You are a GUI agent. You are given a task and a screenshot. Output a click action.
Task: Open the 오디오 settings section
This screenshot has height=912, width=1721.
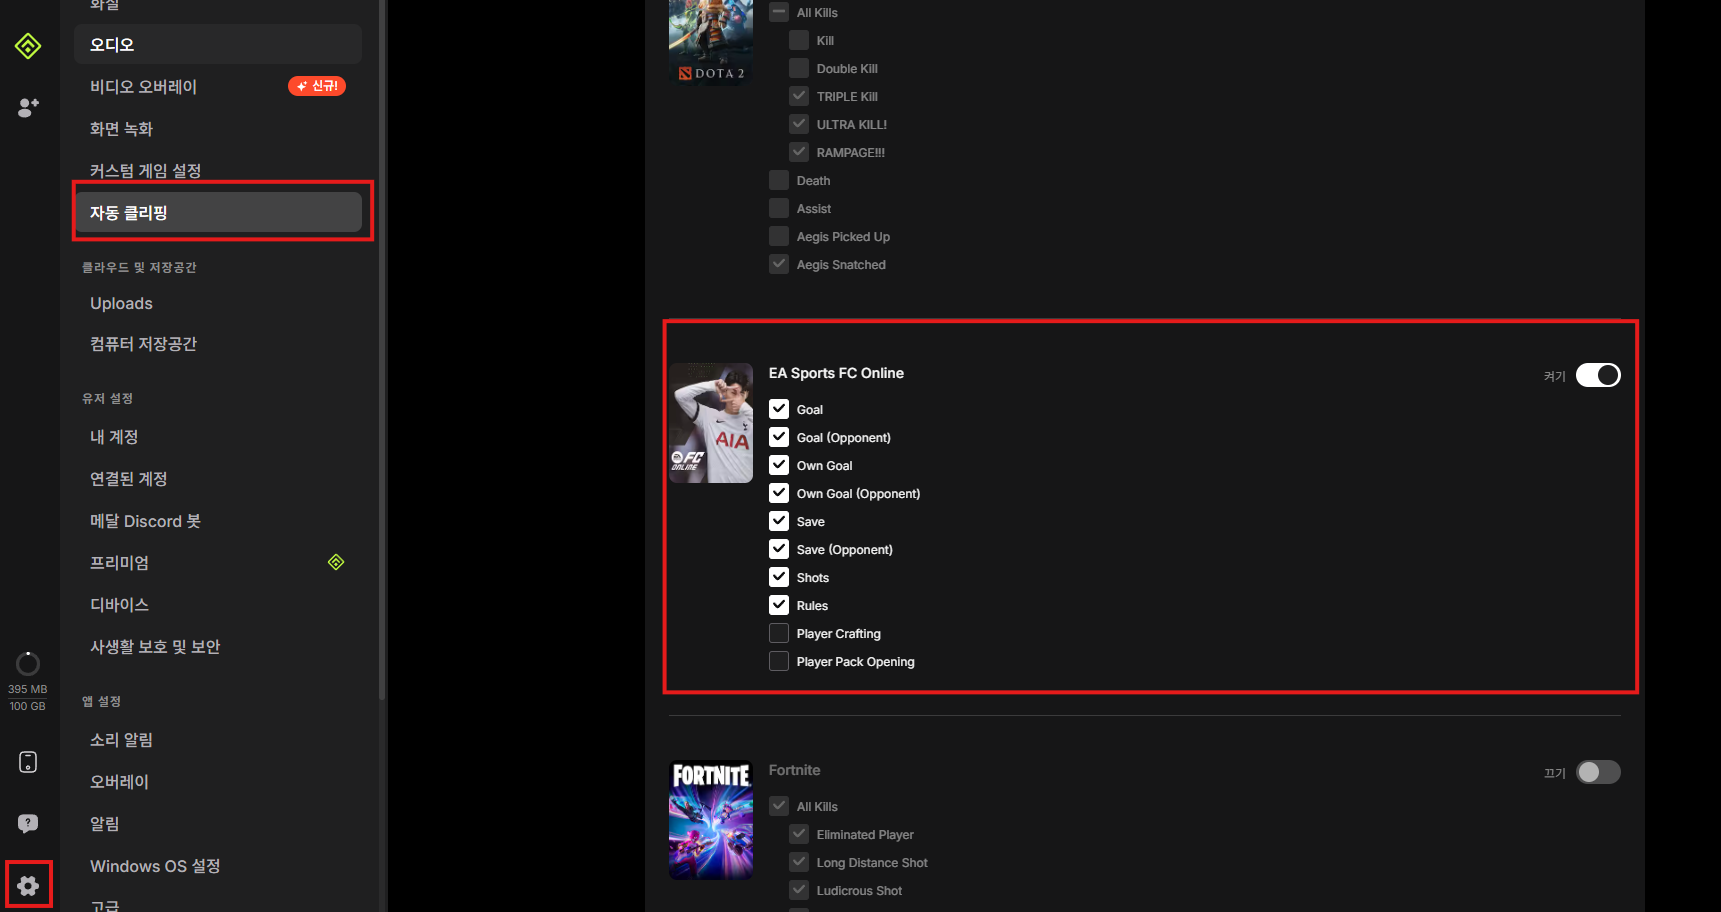tap(218, 45)
